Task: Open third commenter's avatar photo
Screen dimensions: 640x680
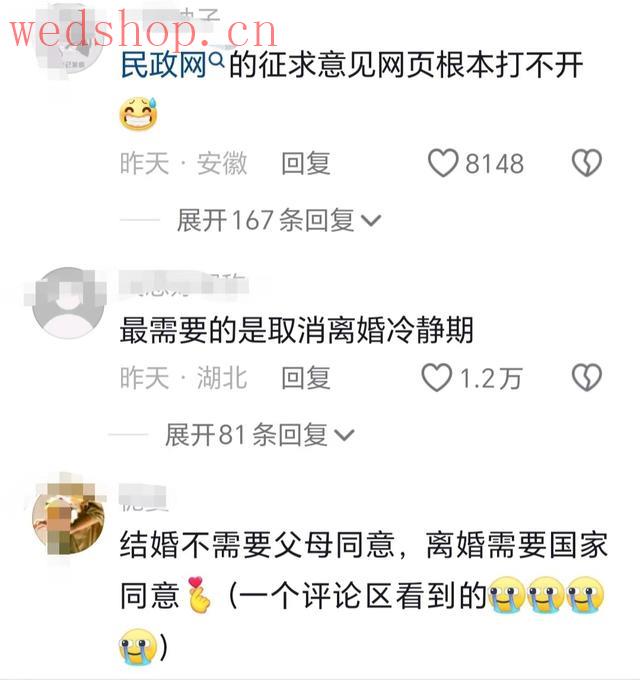Action: tap(69, 520)
